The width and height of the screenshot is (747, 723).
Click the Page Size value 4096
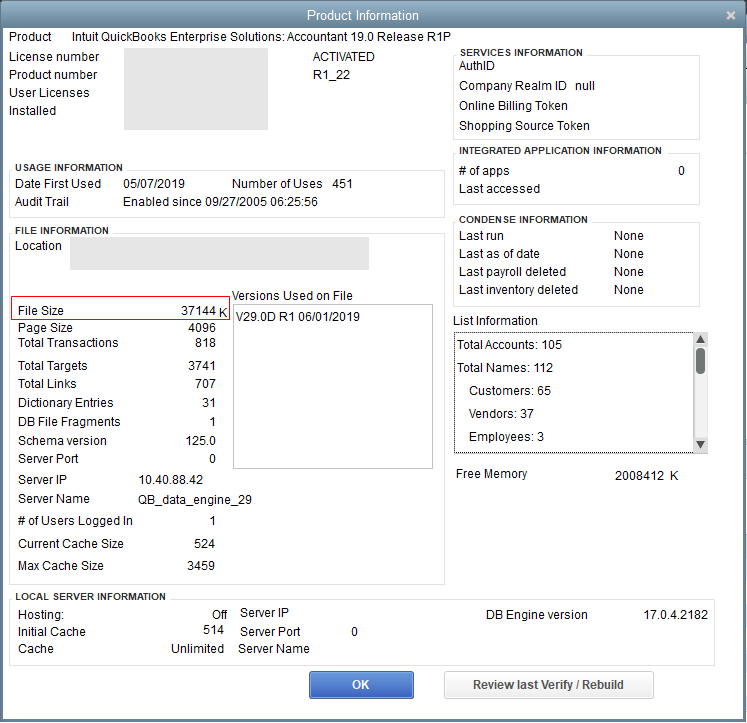(x=202, y=328)
